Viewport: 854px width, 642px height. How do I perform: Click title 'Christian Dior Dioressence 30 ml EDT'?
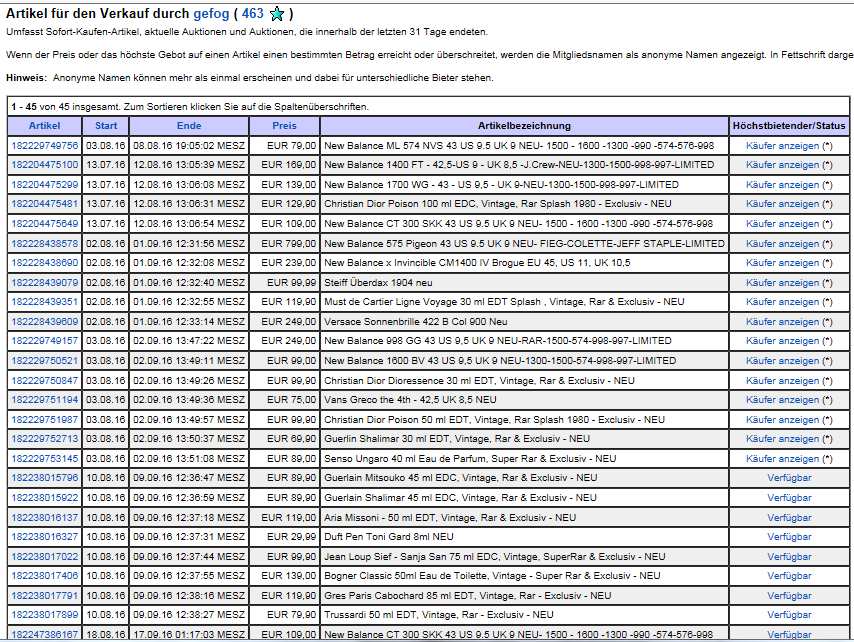pyautogui.click(x=479, y=381)
